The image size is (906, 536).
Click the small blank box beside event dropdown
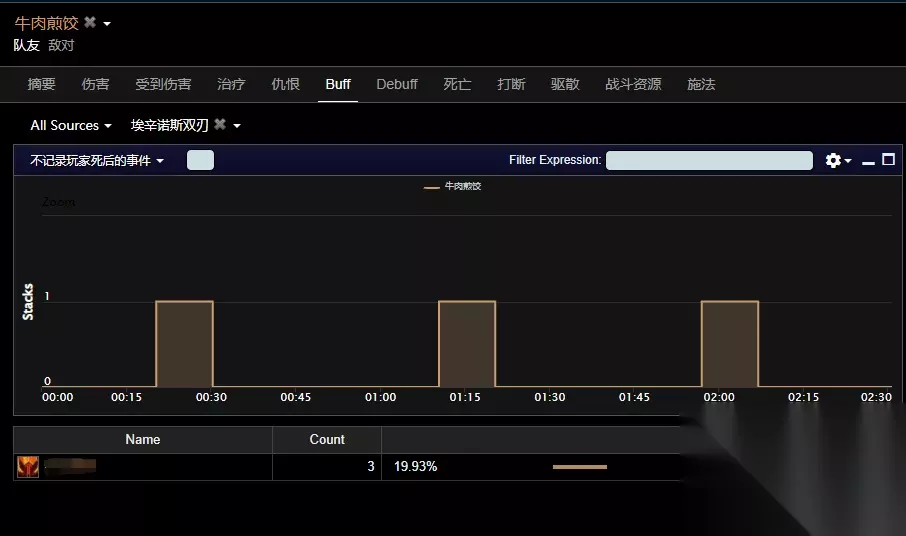200,160
